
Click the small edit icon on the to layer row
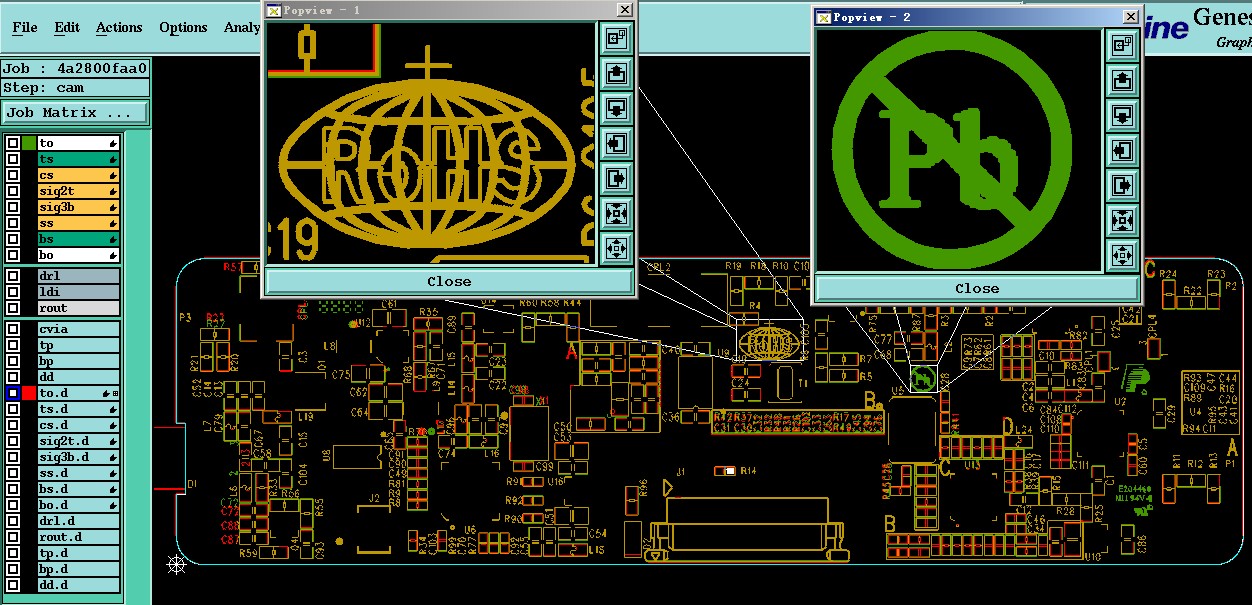tap(114, 144)
